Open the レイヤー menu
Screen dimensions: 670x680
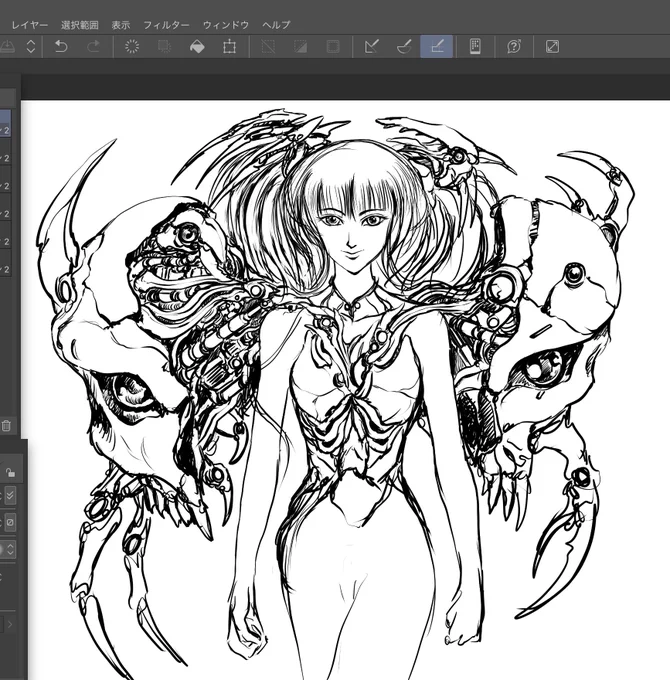29,25
